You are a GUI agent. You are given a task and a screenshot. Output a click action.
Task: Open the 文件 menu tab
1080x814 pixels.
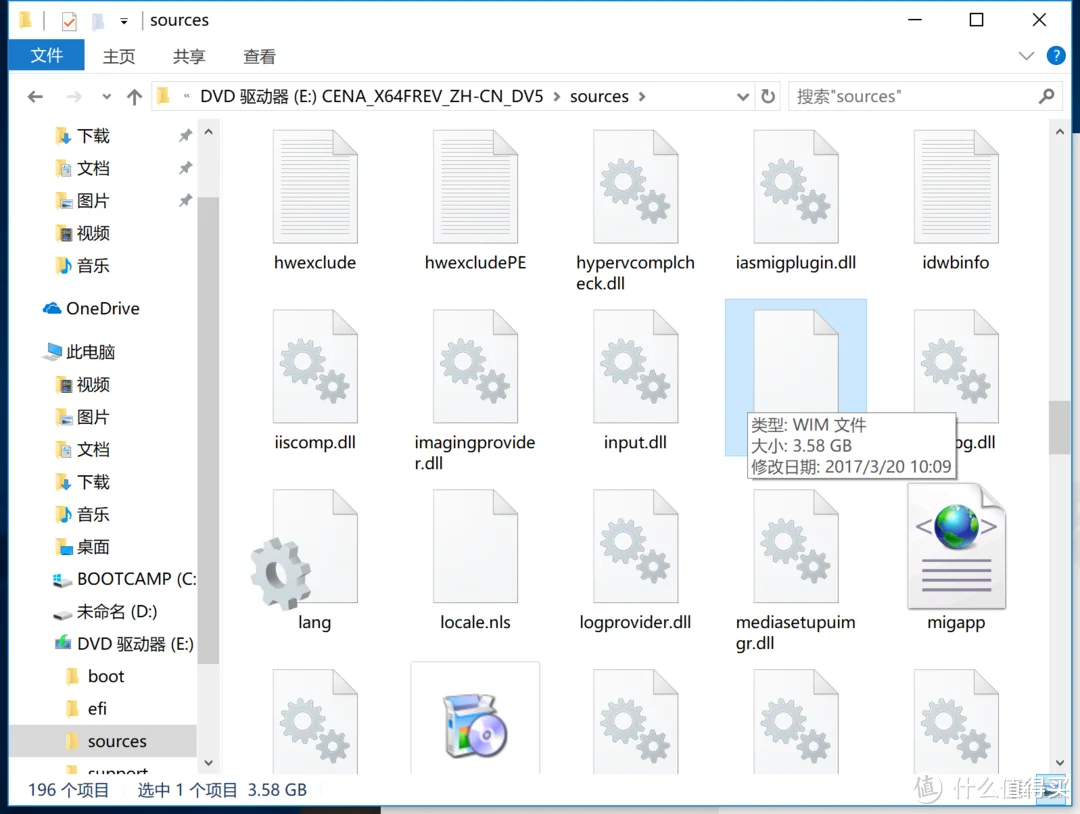pos(47,56)
